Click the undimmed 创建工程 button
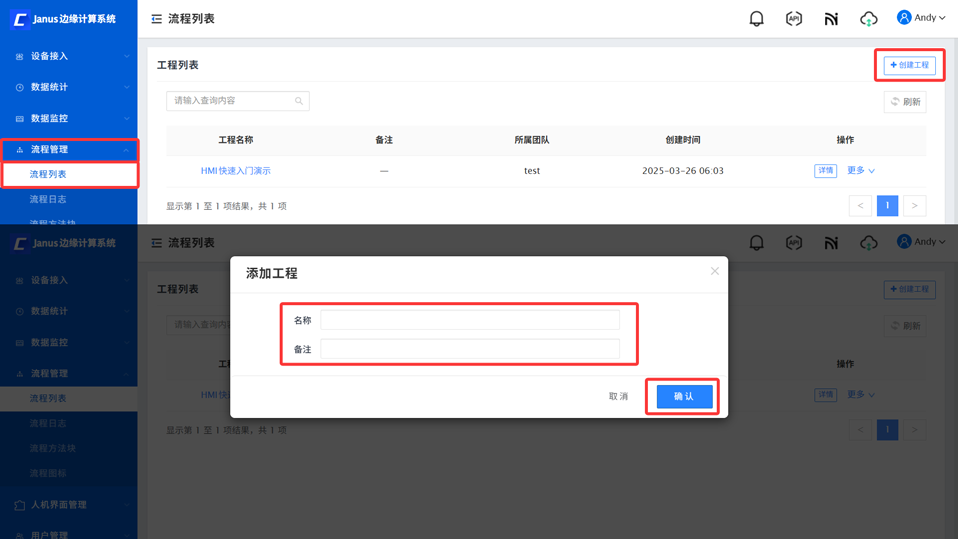 tap(909, 66)
